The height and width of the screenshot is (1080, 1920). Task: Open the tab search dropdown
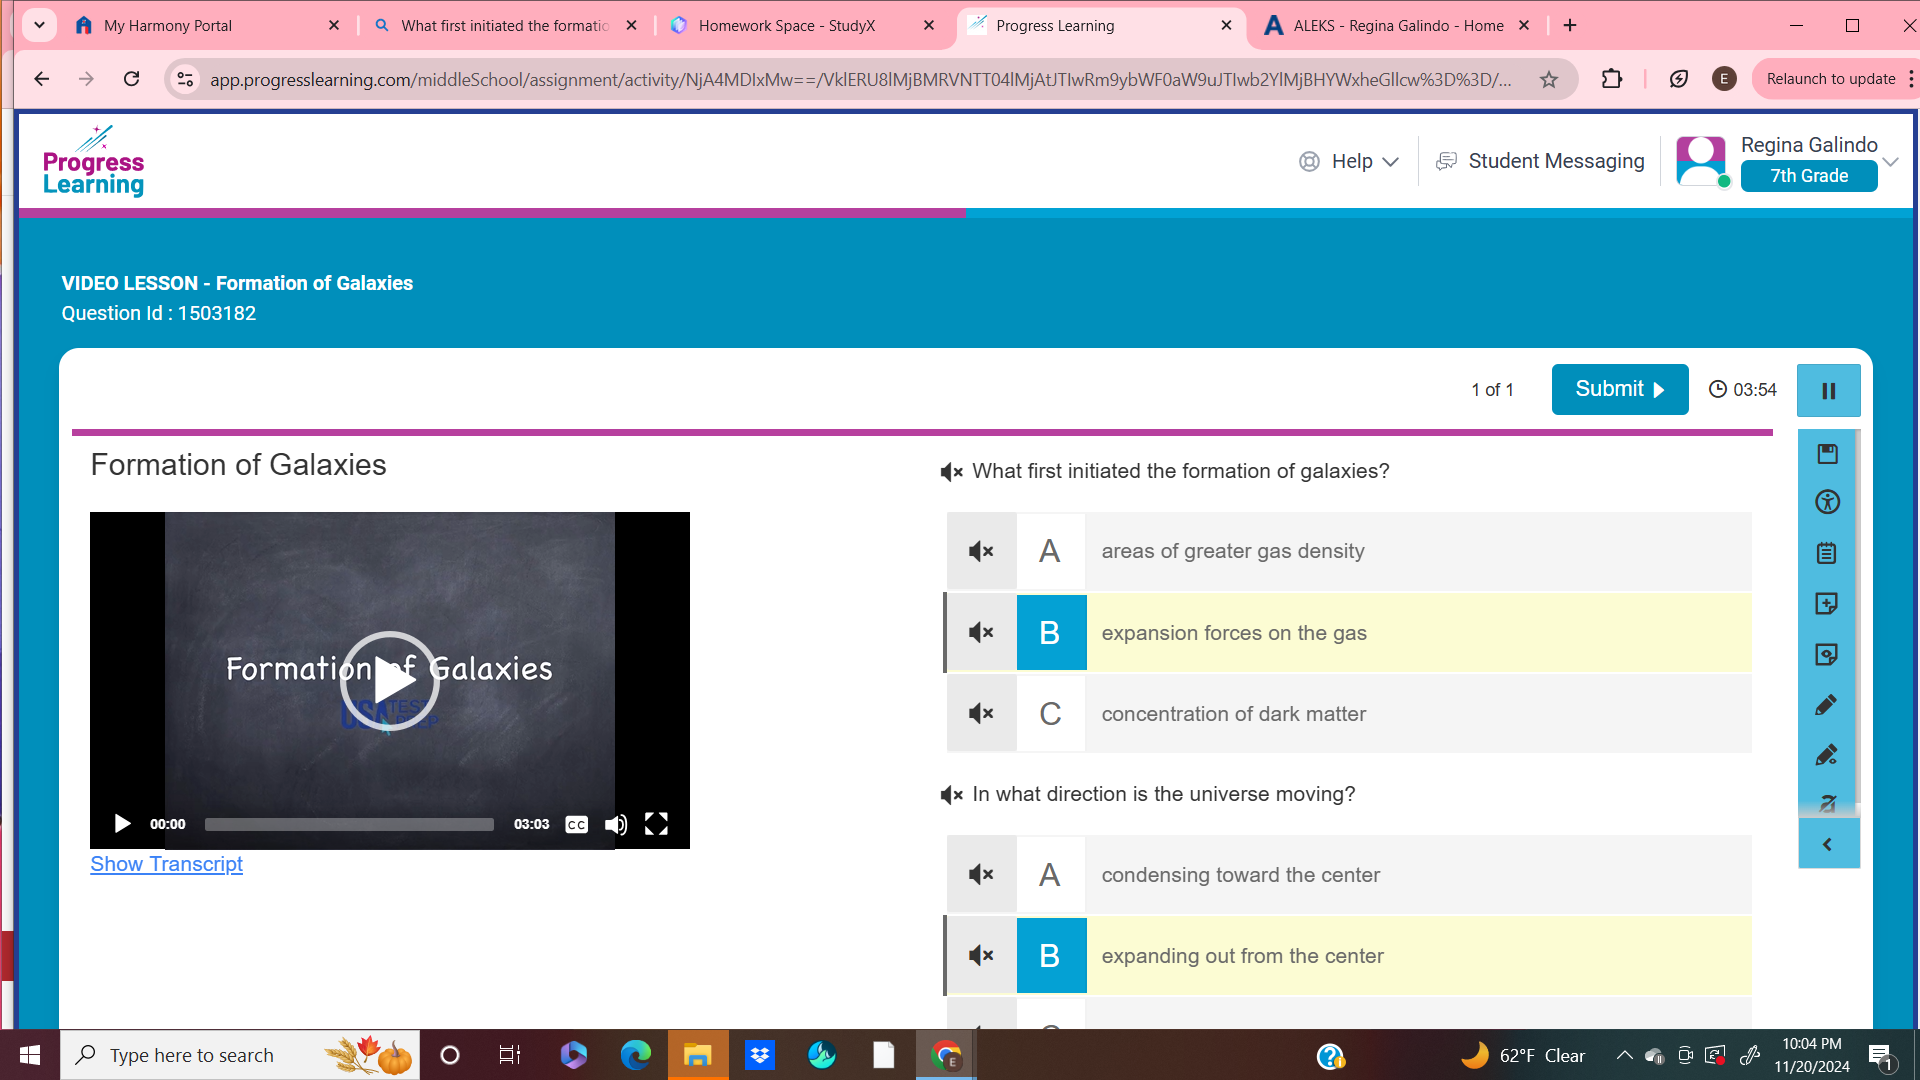coord(39,25)
